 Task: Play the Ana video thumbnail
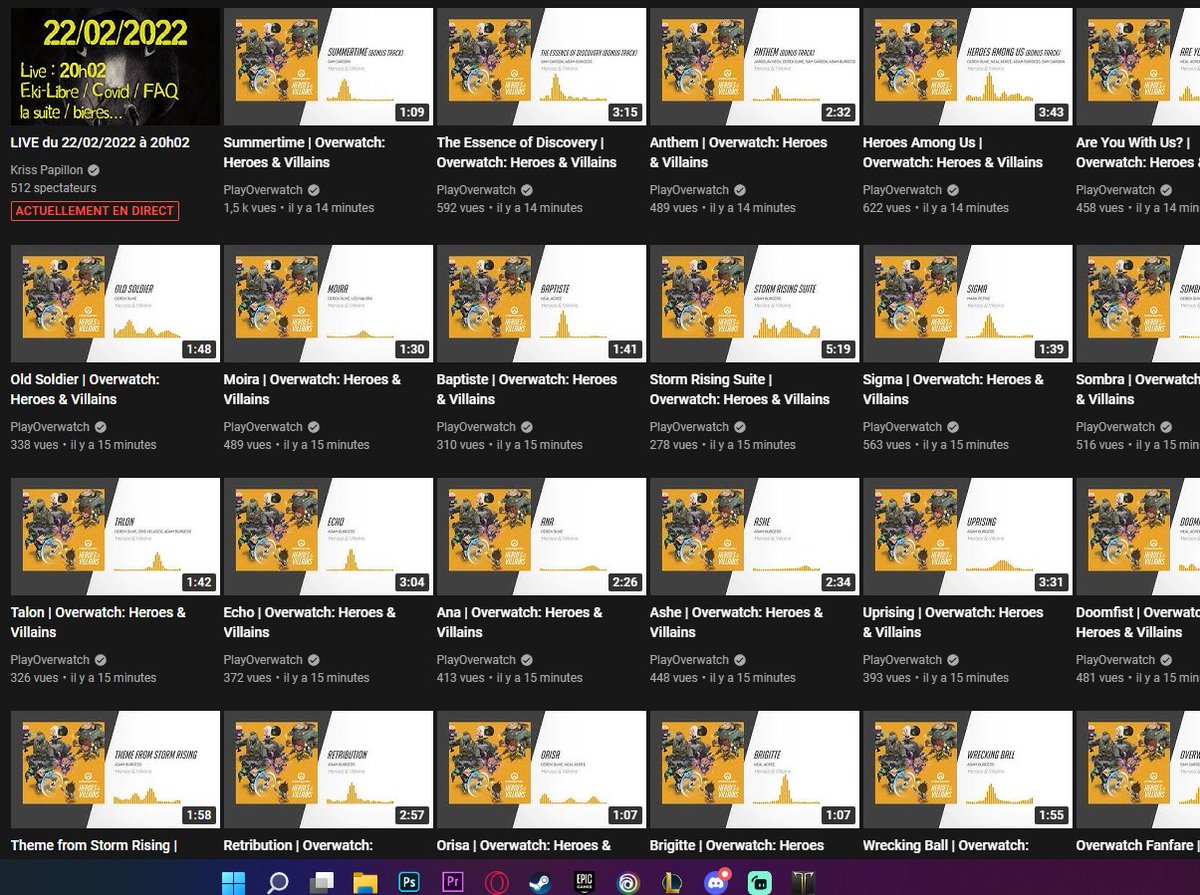click(541, 537)
